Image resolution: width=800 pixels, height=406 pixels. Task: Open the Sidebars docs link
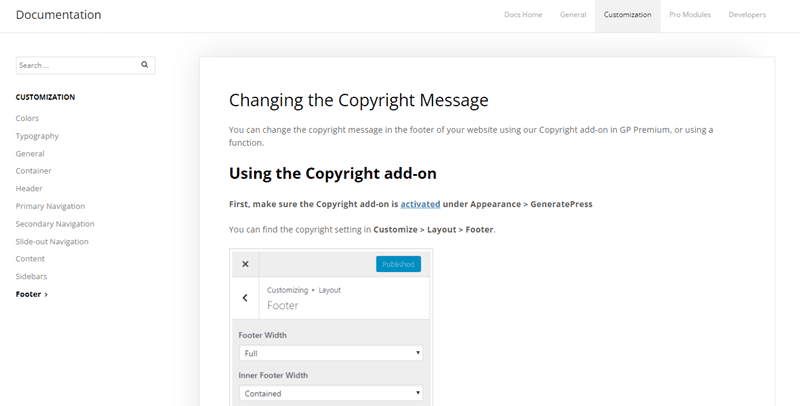31,276
